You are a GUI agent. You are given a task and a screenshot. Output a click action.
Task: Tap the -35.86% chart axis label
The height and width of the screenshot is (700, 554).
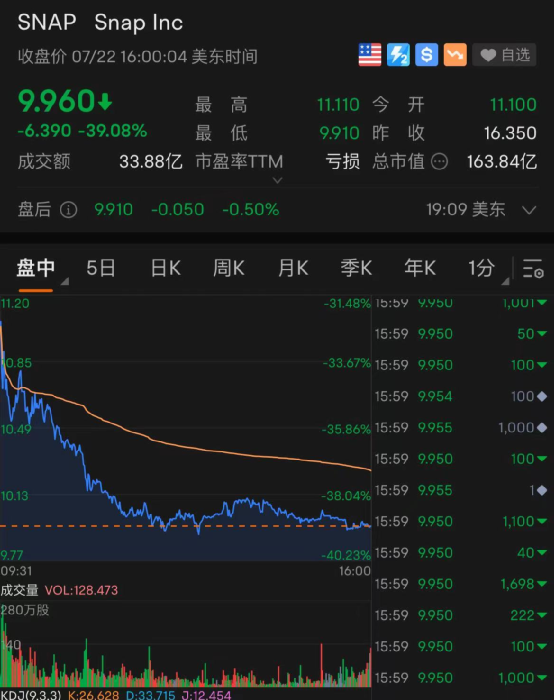(x=346, y=429)
